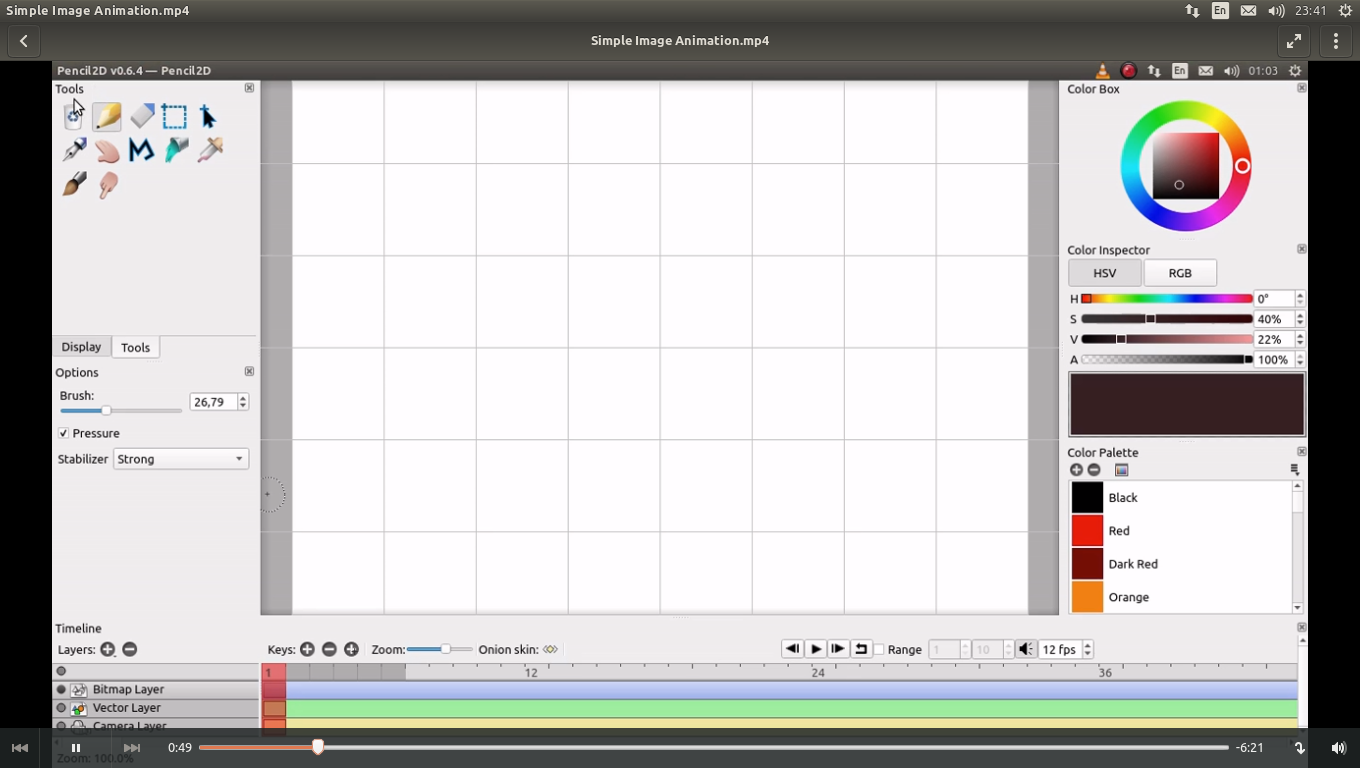Select the Brush tool
Screen dimensions: 1360x768
pyautogui.click(x=73, y=183)
